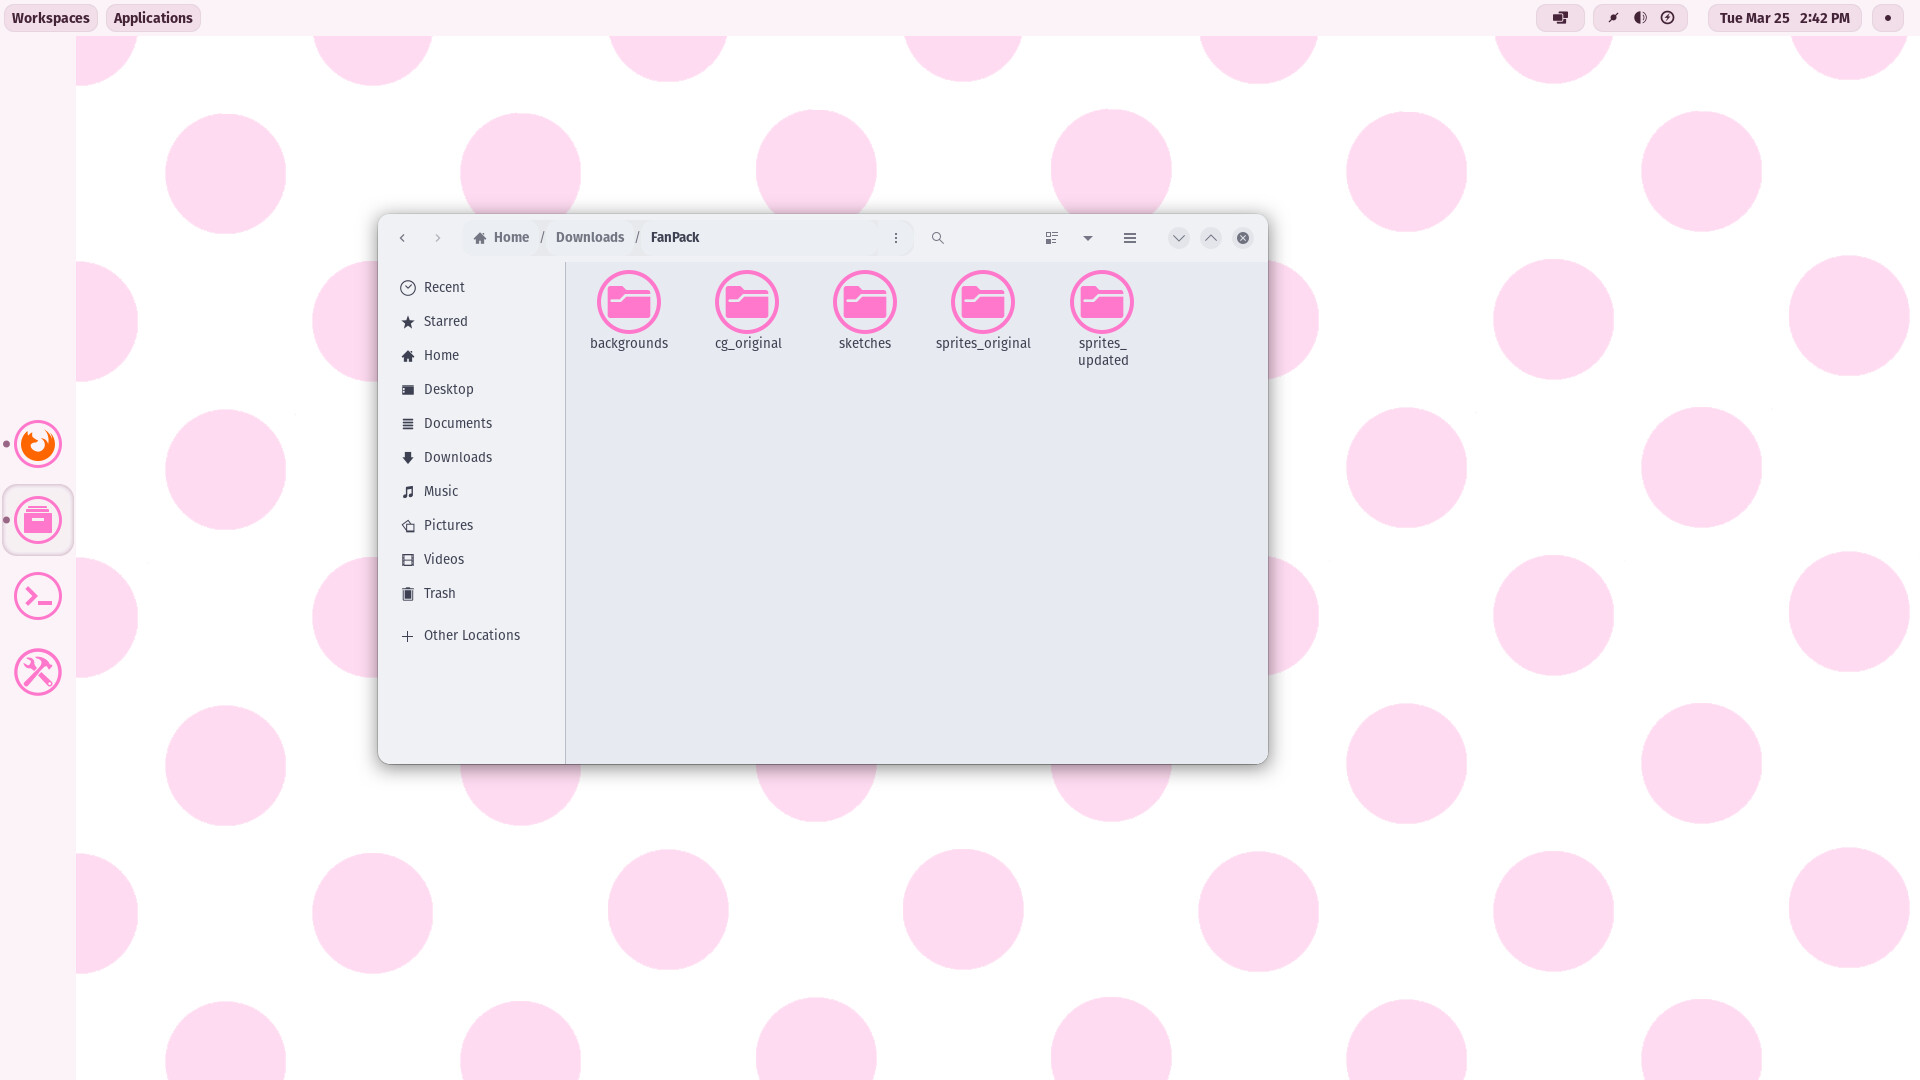Open the sort order dropdown arrow
This screenshot has width=1920, height=1080.
(x=1088, y=238)
